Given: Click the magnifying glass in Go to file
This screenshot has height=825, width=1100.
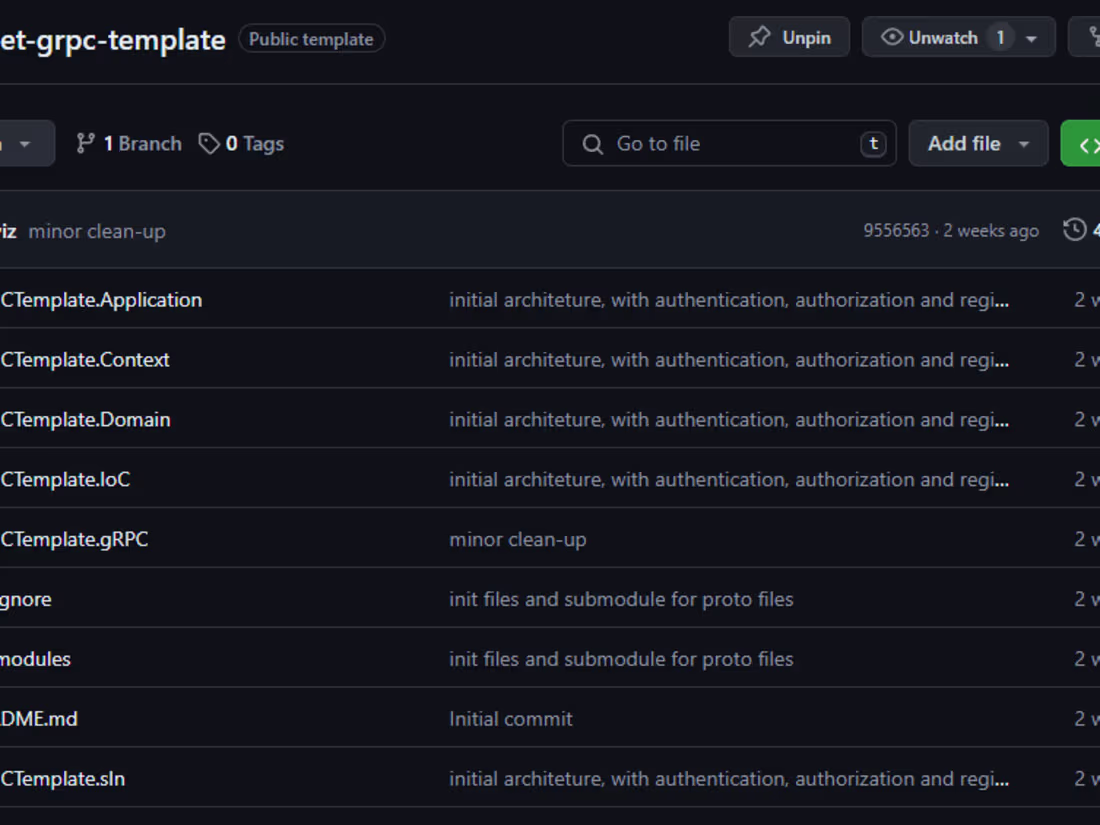Looking at the screenshot, I should 593,143.
